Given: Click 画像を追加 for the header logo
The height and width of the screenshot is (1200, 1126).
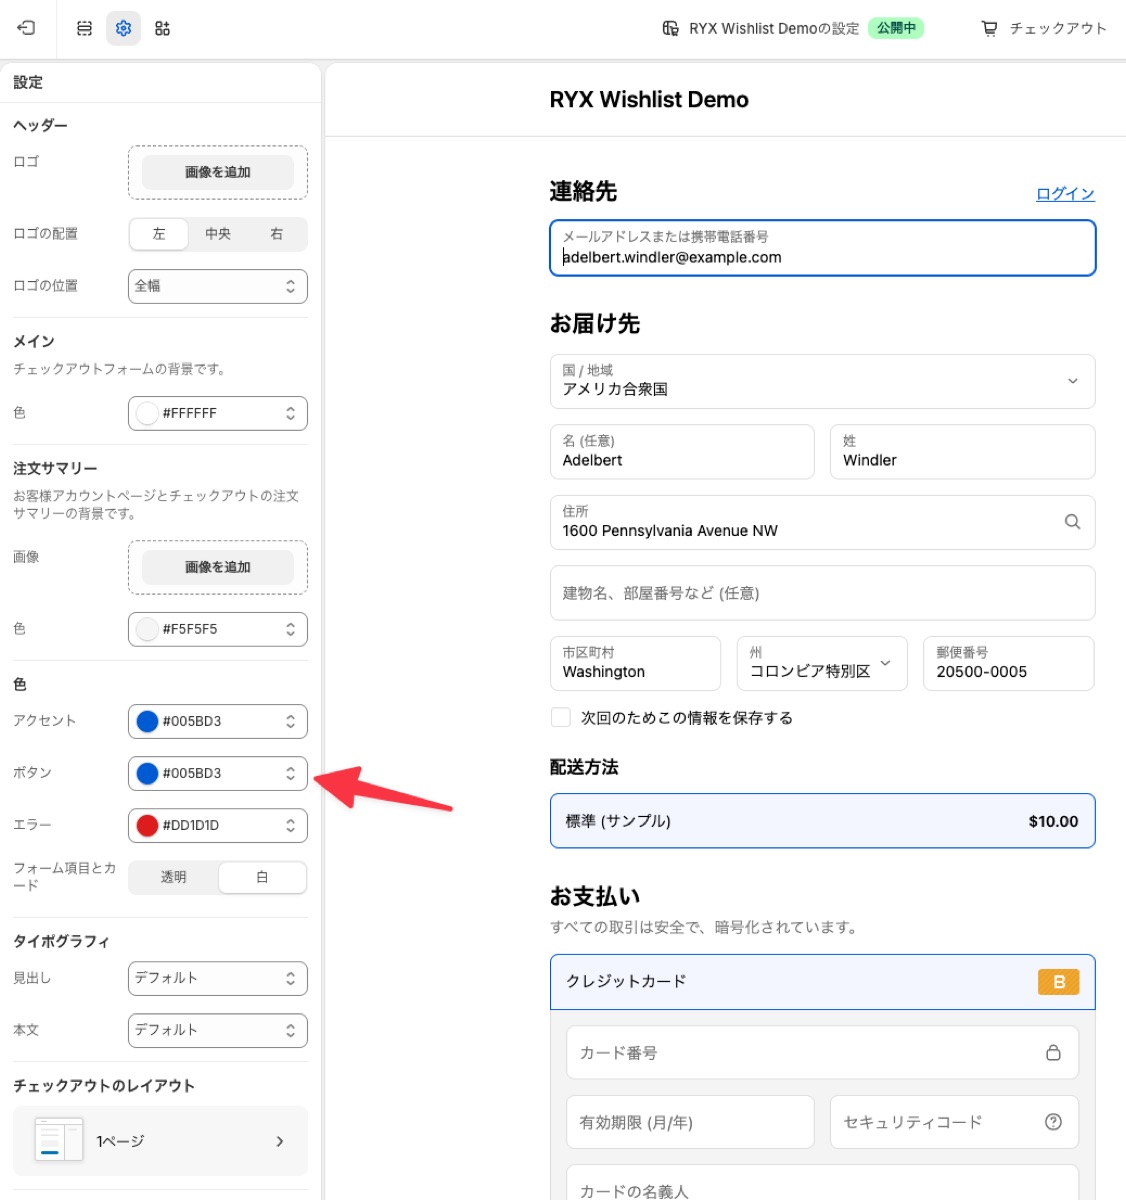Looking at the screenshot, I should click(218, 172).
